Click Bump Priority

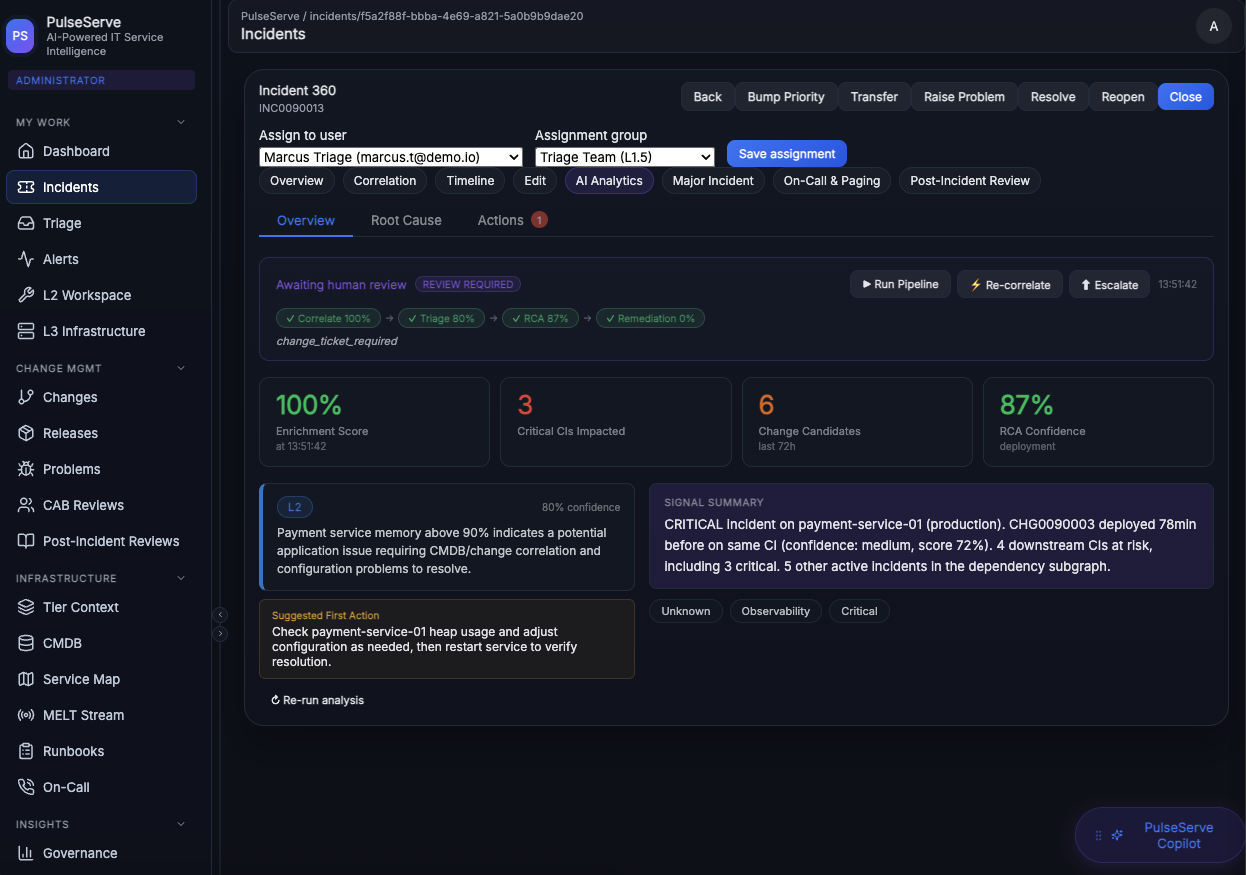point(786,97)
